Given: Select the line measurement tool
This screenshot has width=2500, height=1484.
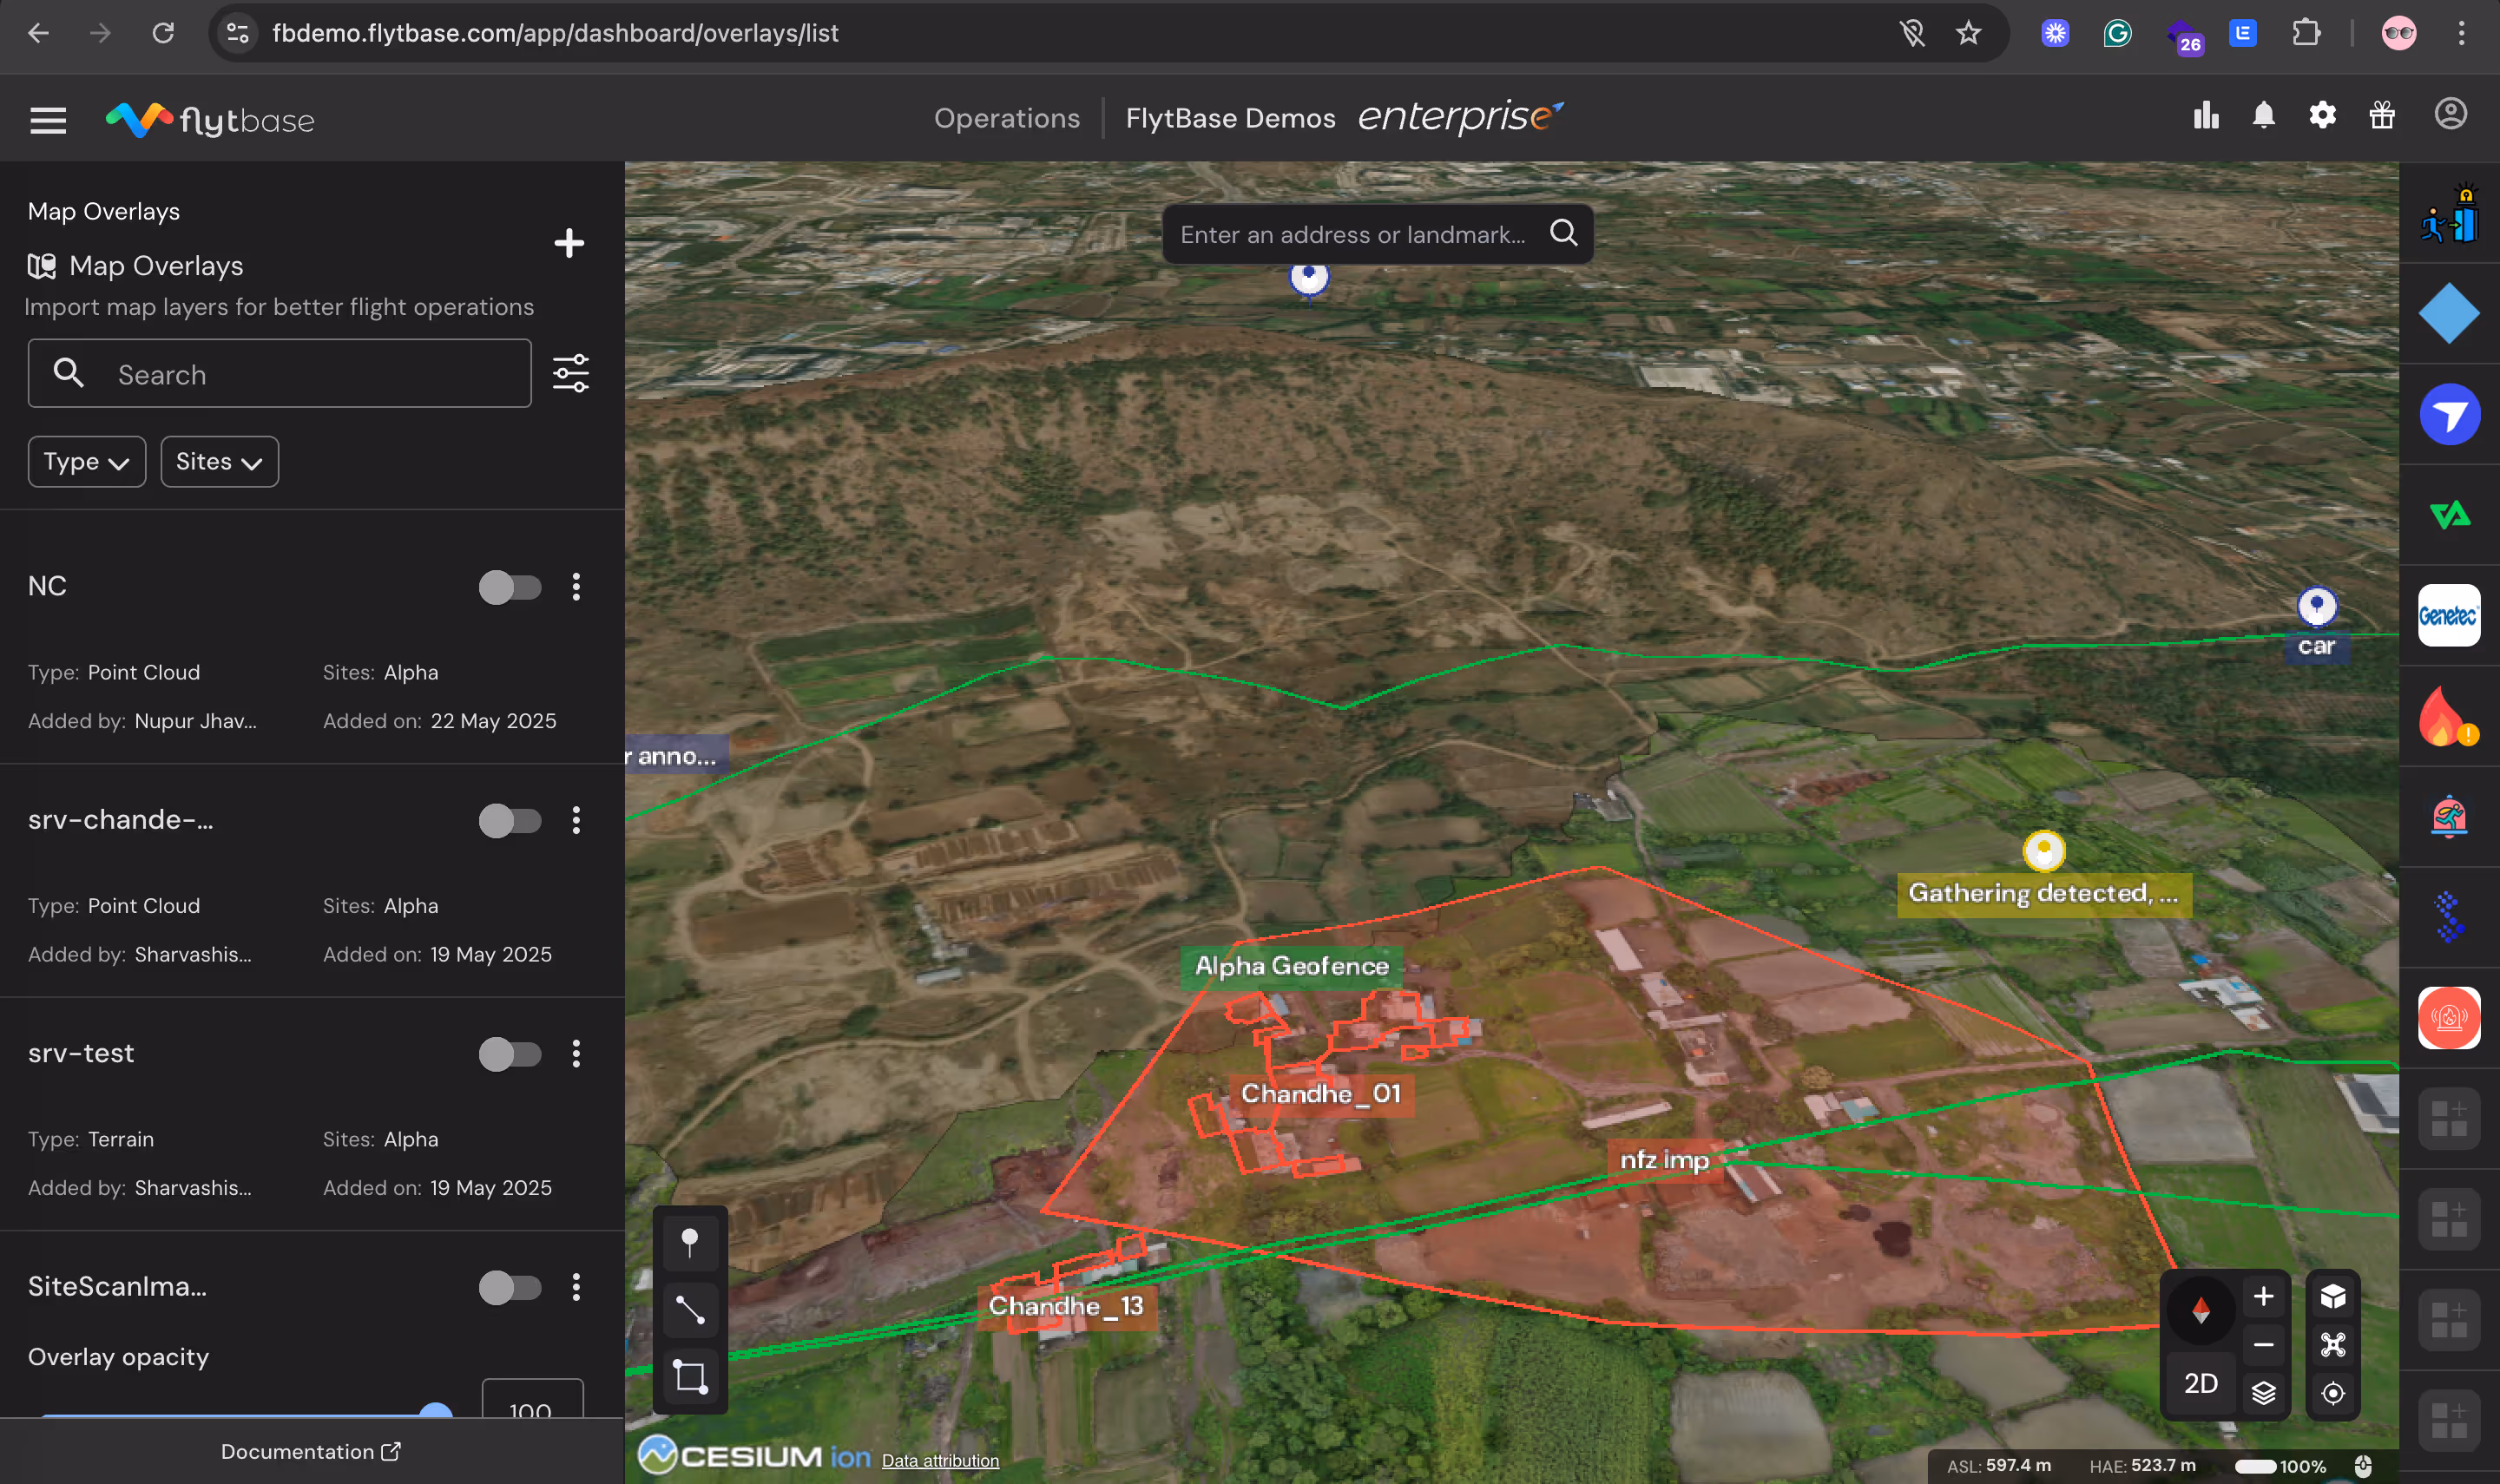Looking at the screenshot, I should [x=690, y=1309].
